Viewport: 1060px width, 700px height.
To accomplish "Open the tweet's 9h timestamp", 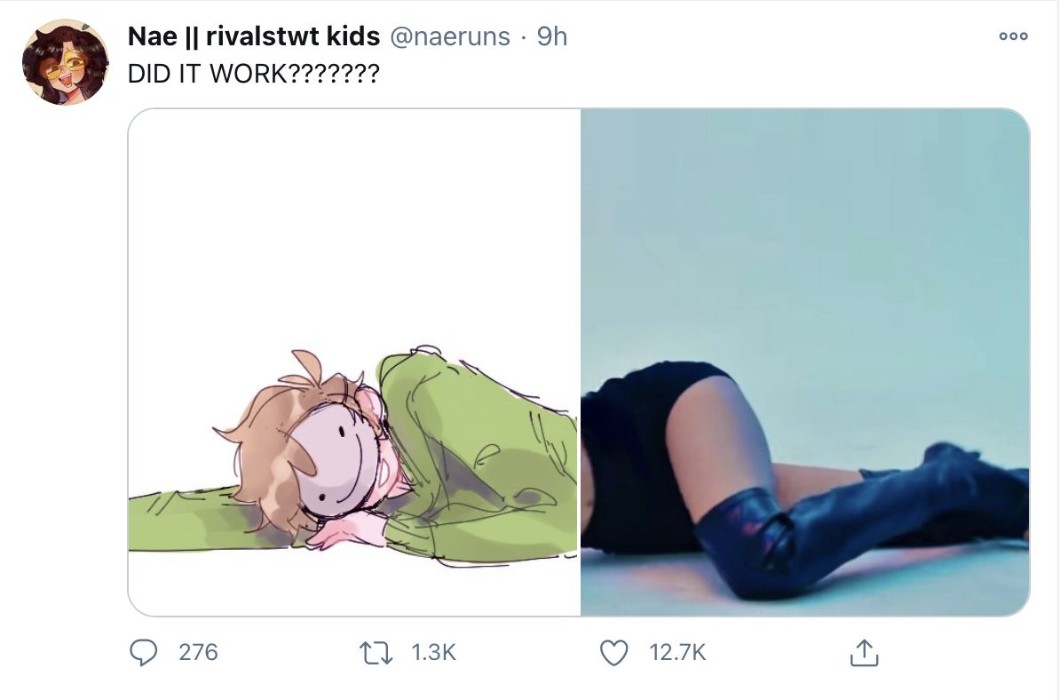I will [x=552, y=37].
